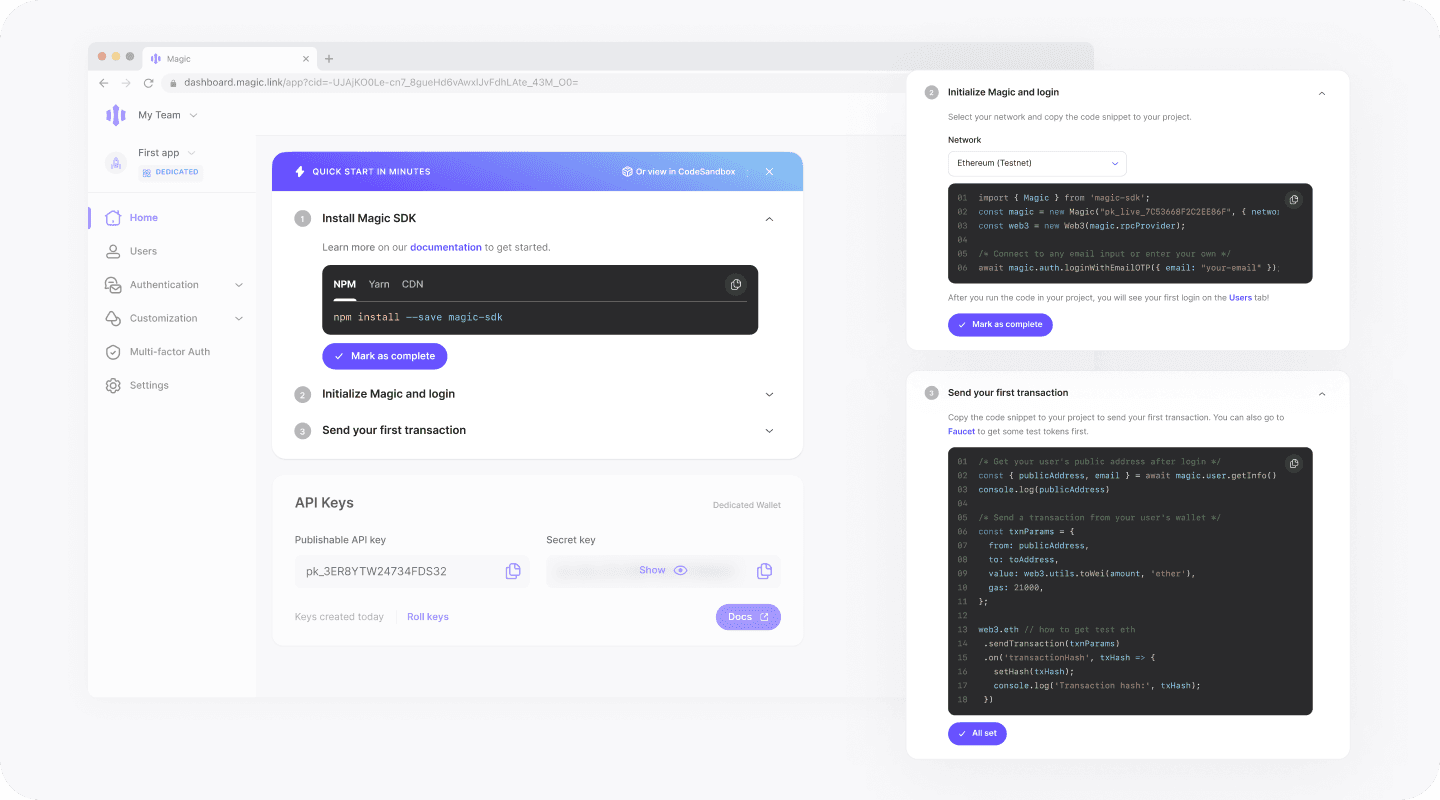Click the DEDICATED badge
1440x800 pixels.
click(x=170, y=172)
